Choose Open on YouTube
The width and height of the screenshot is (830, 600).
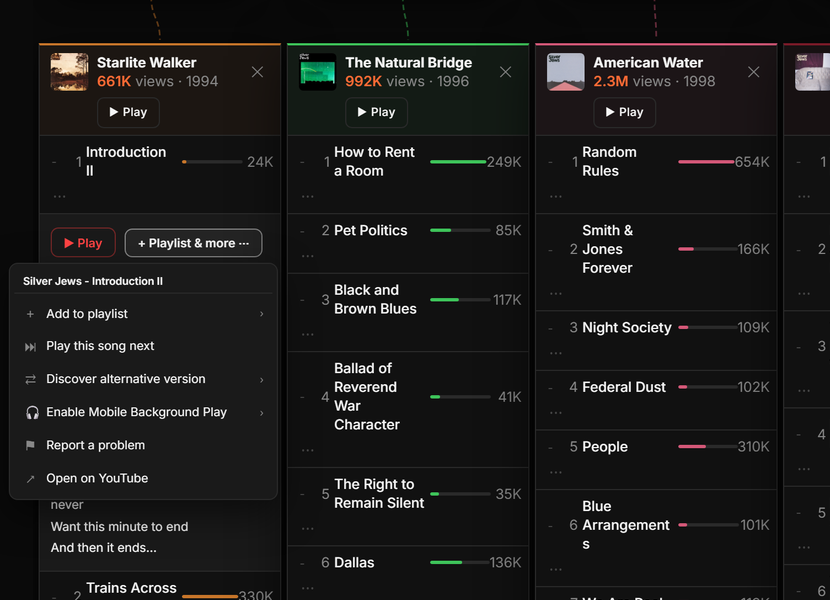143,478
